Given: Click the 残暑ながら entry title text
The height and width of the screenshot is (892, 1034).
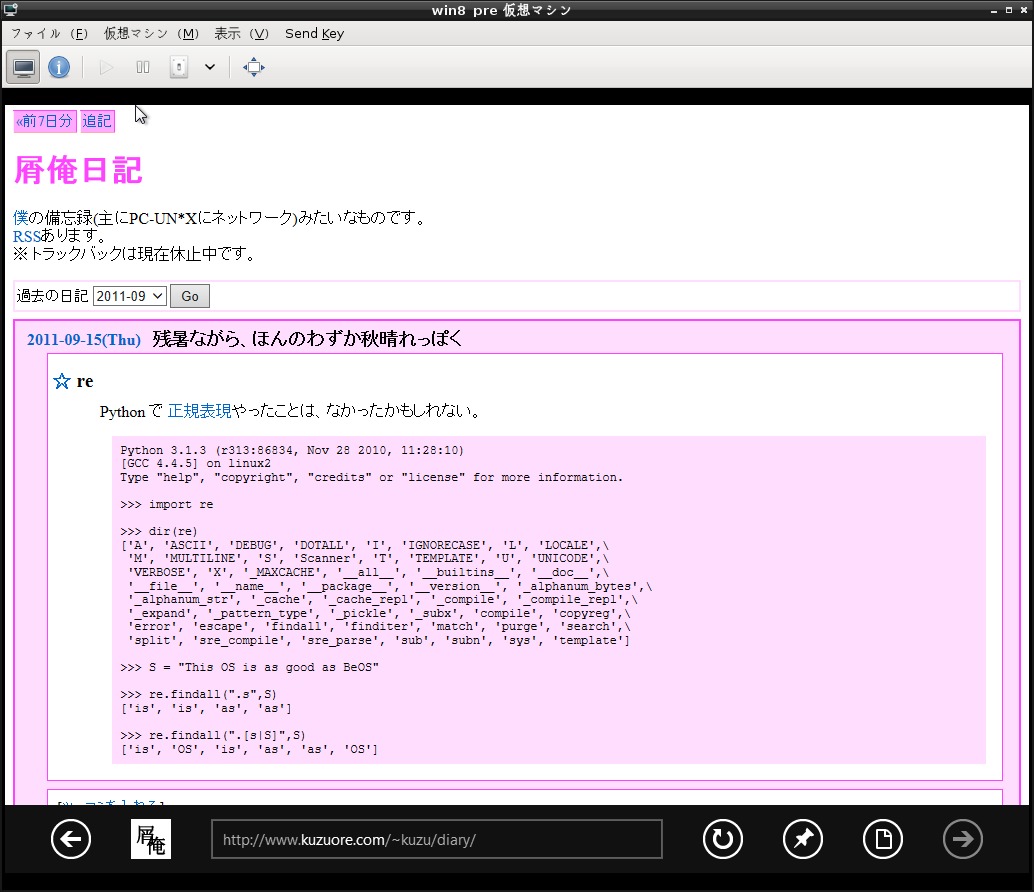Looking at the screenshot, I should [307, 339].
